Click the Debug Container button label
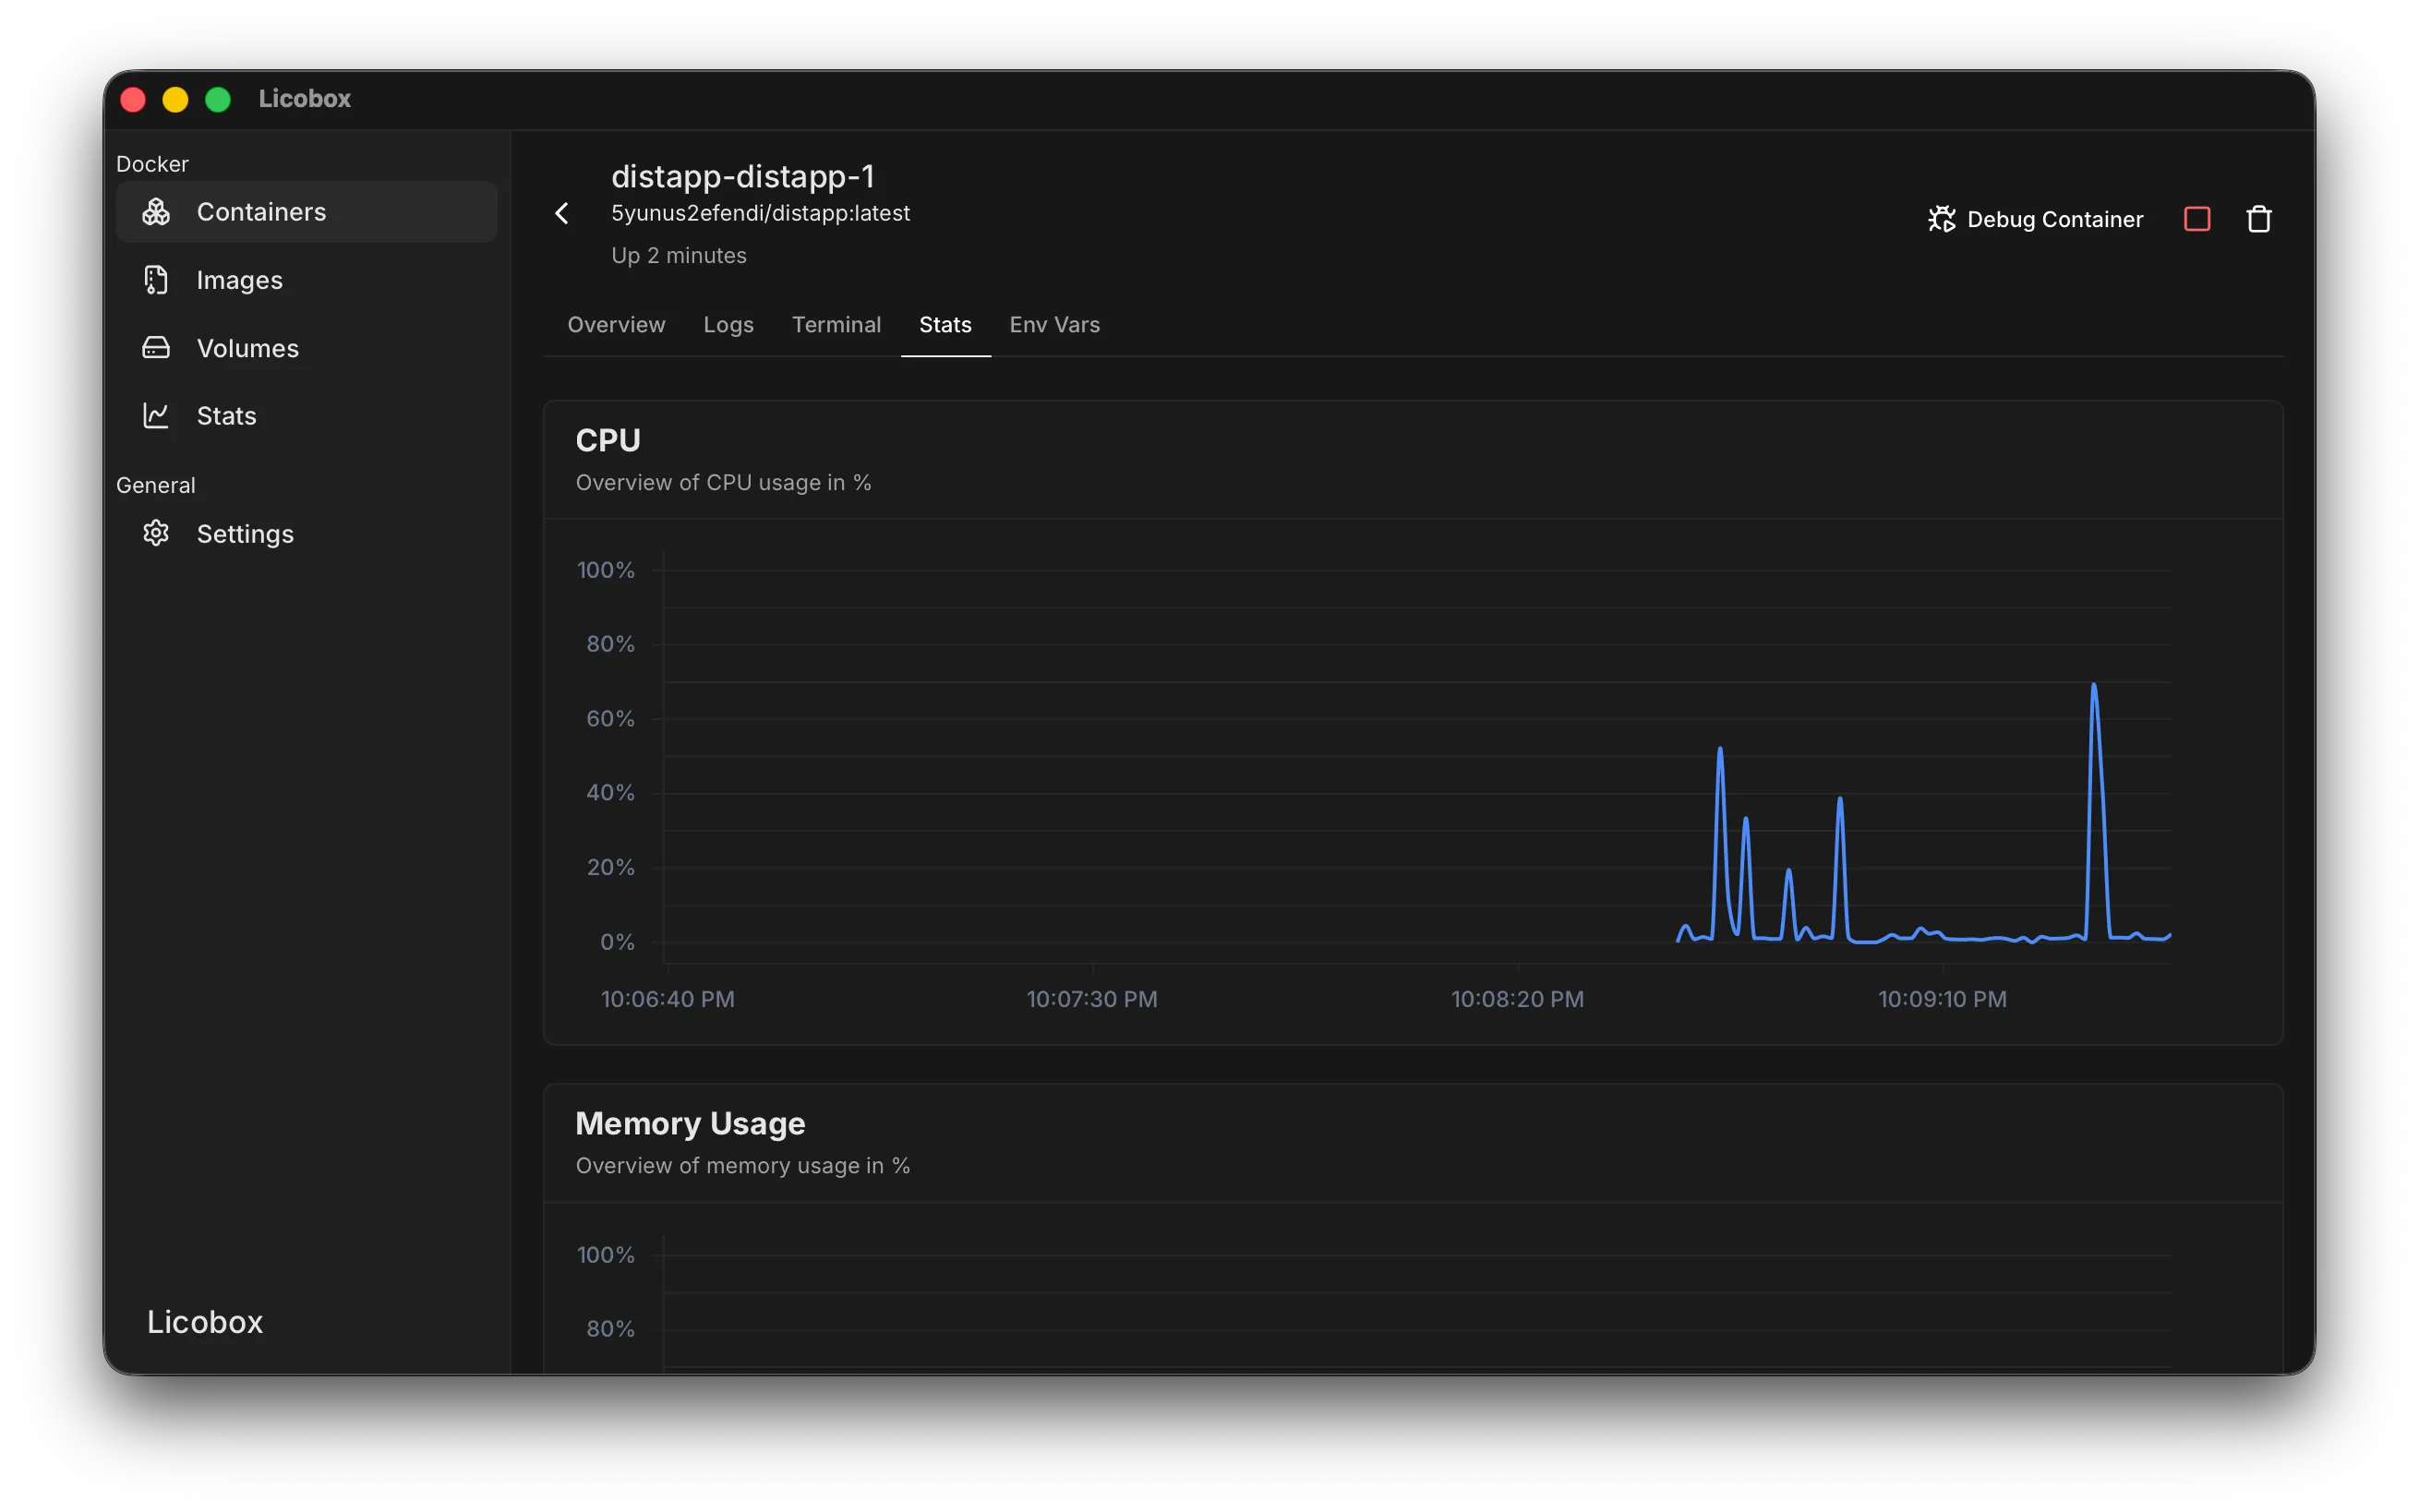Screen dimensions: 2419x1512 pos(2055,219)
